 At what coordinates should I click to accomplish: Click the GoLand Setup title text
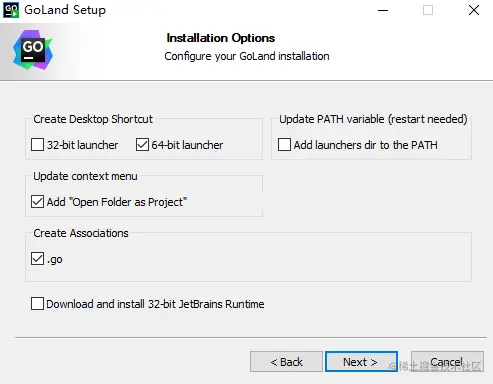(x=65, y=10)
